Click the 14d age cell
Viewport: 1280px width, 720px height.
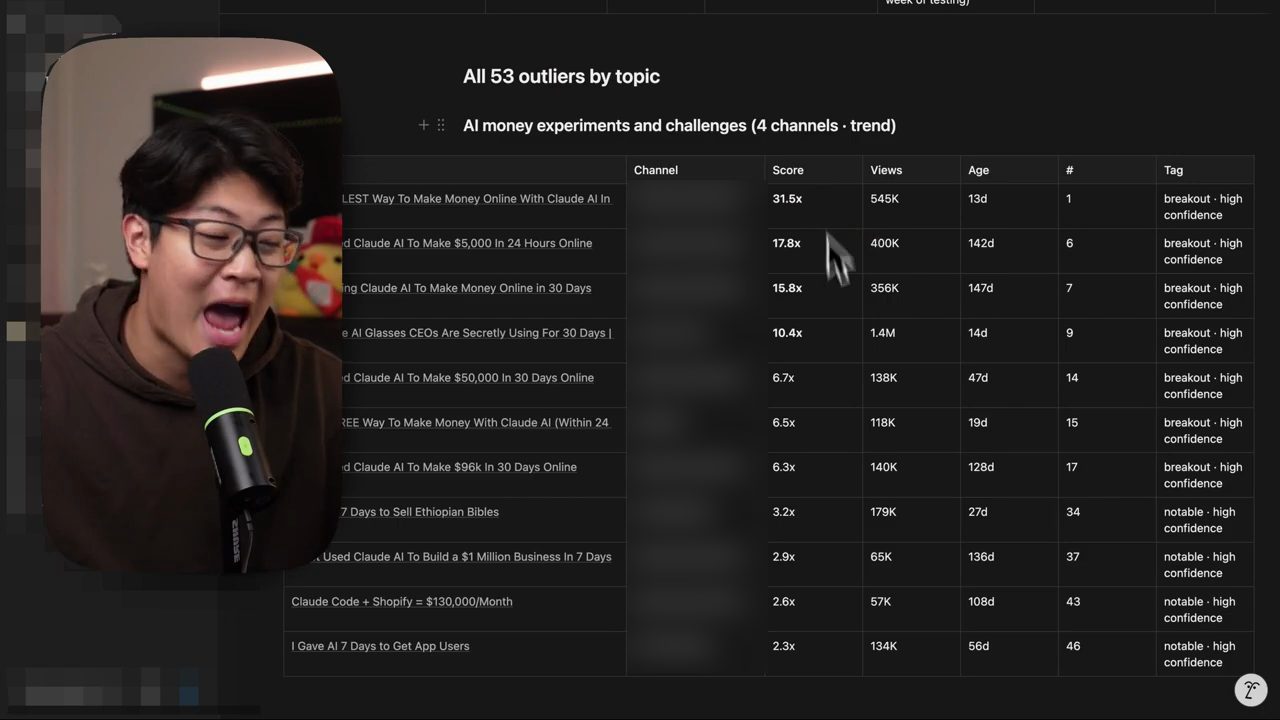tap(1009, 341)
